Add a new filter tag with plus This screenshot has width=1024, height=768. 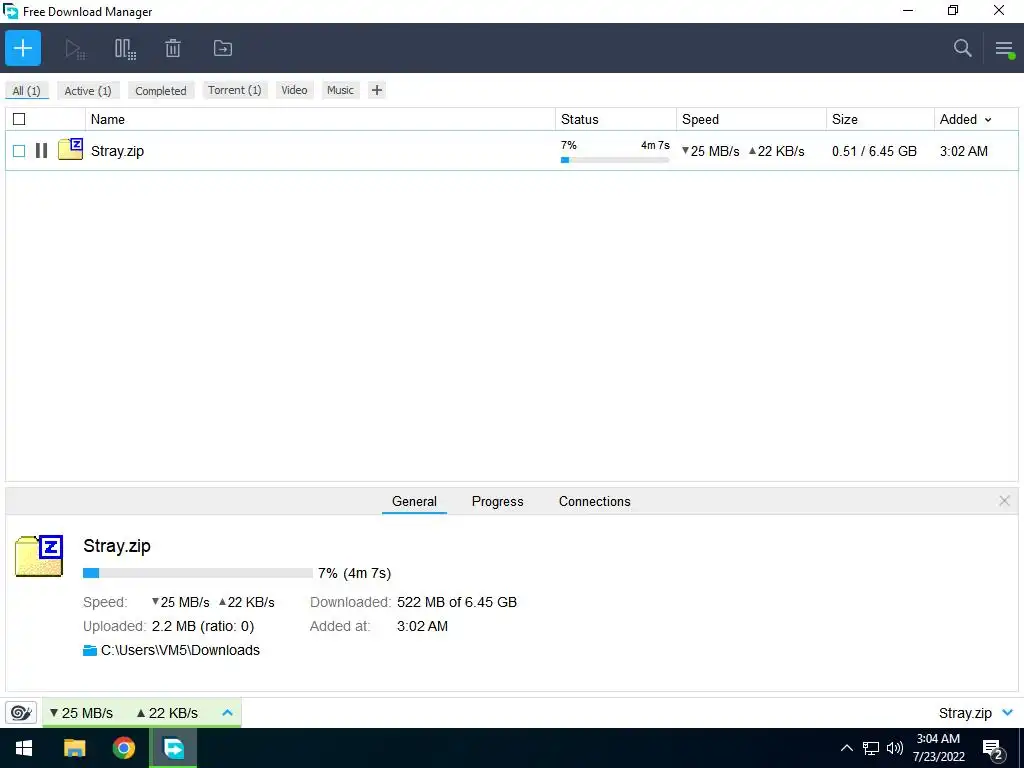[x=377, y=90]
